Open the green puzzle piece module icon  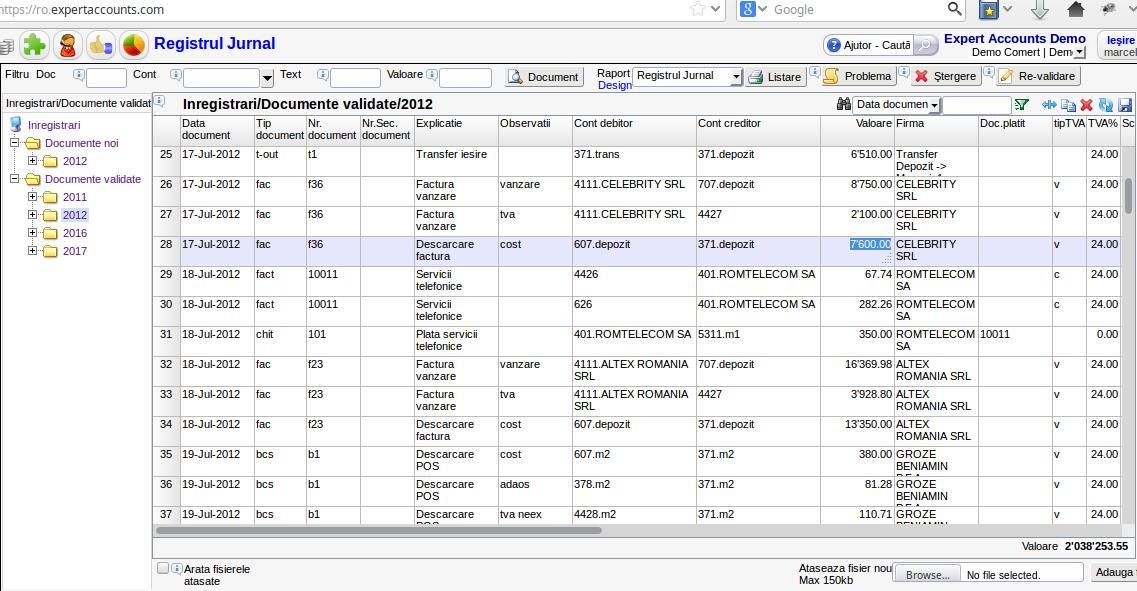(x=33, y=45)
